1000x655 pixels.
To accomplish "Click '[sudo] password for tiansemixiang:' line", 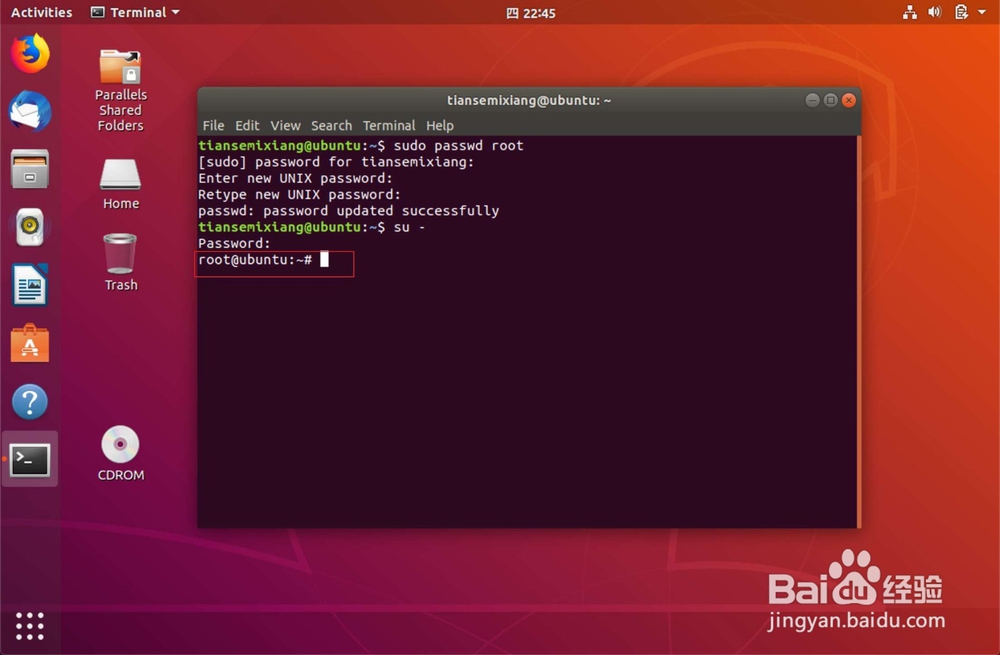I will pyautogui.click(x=336, y=162).
